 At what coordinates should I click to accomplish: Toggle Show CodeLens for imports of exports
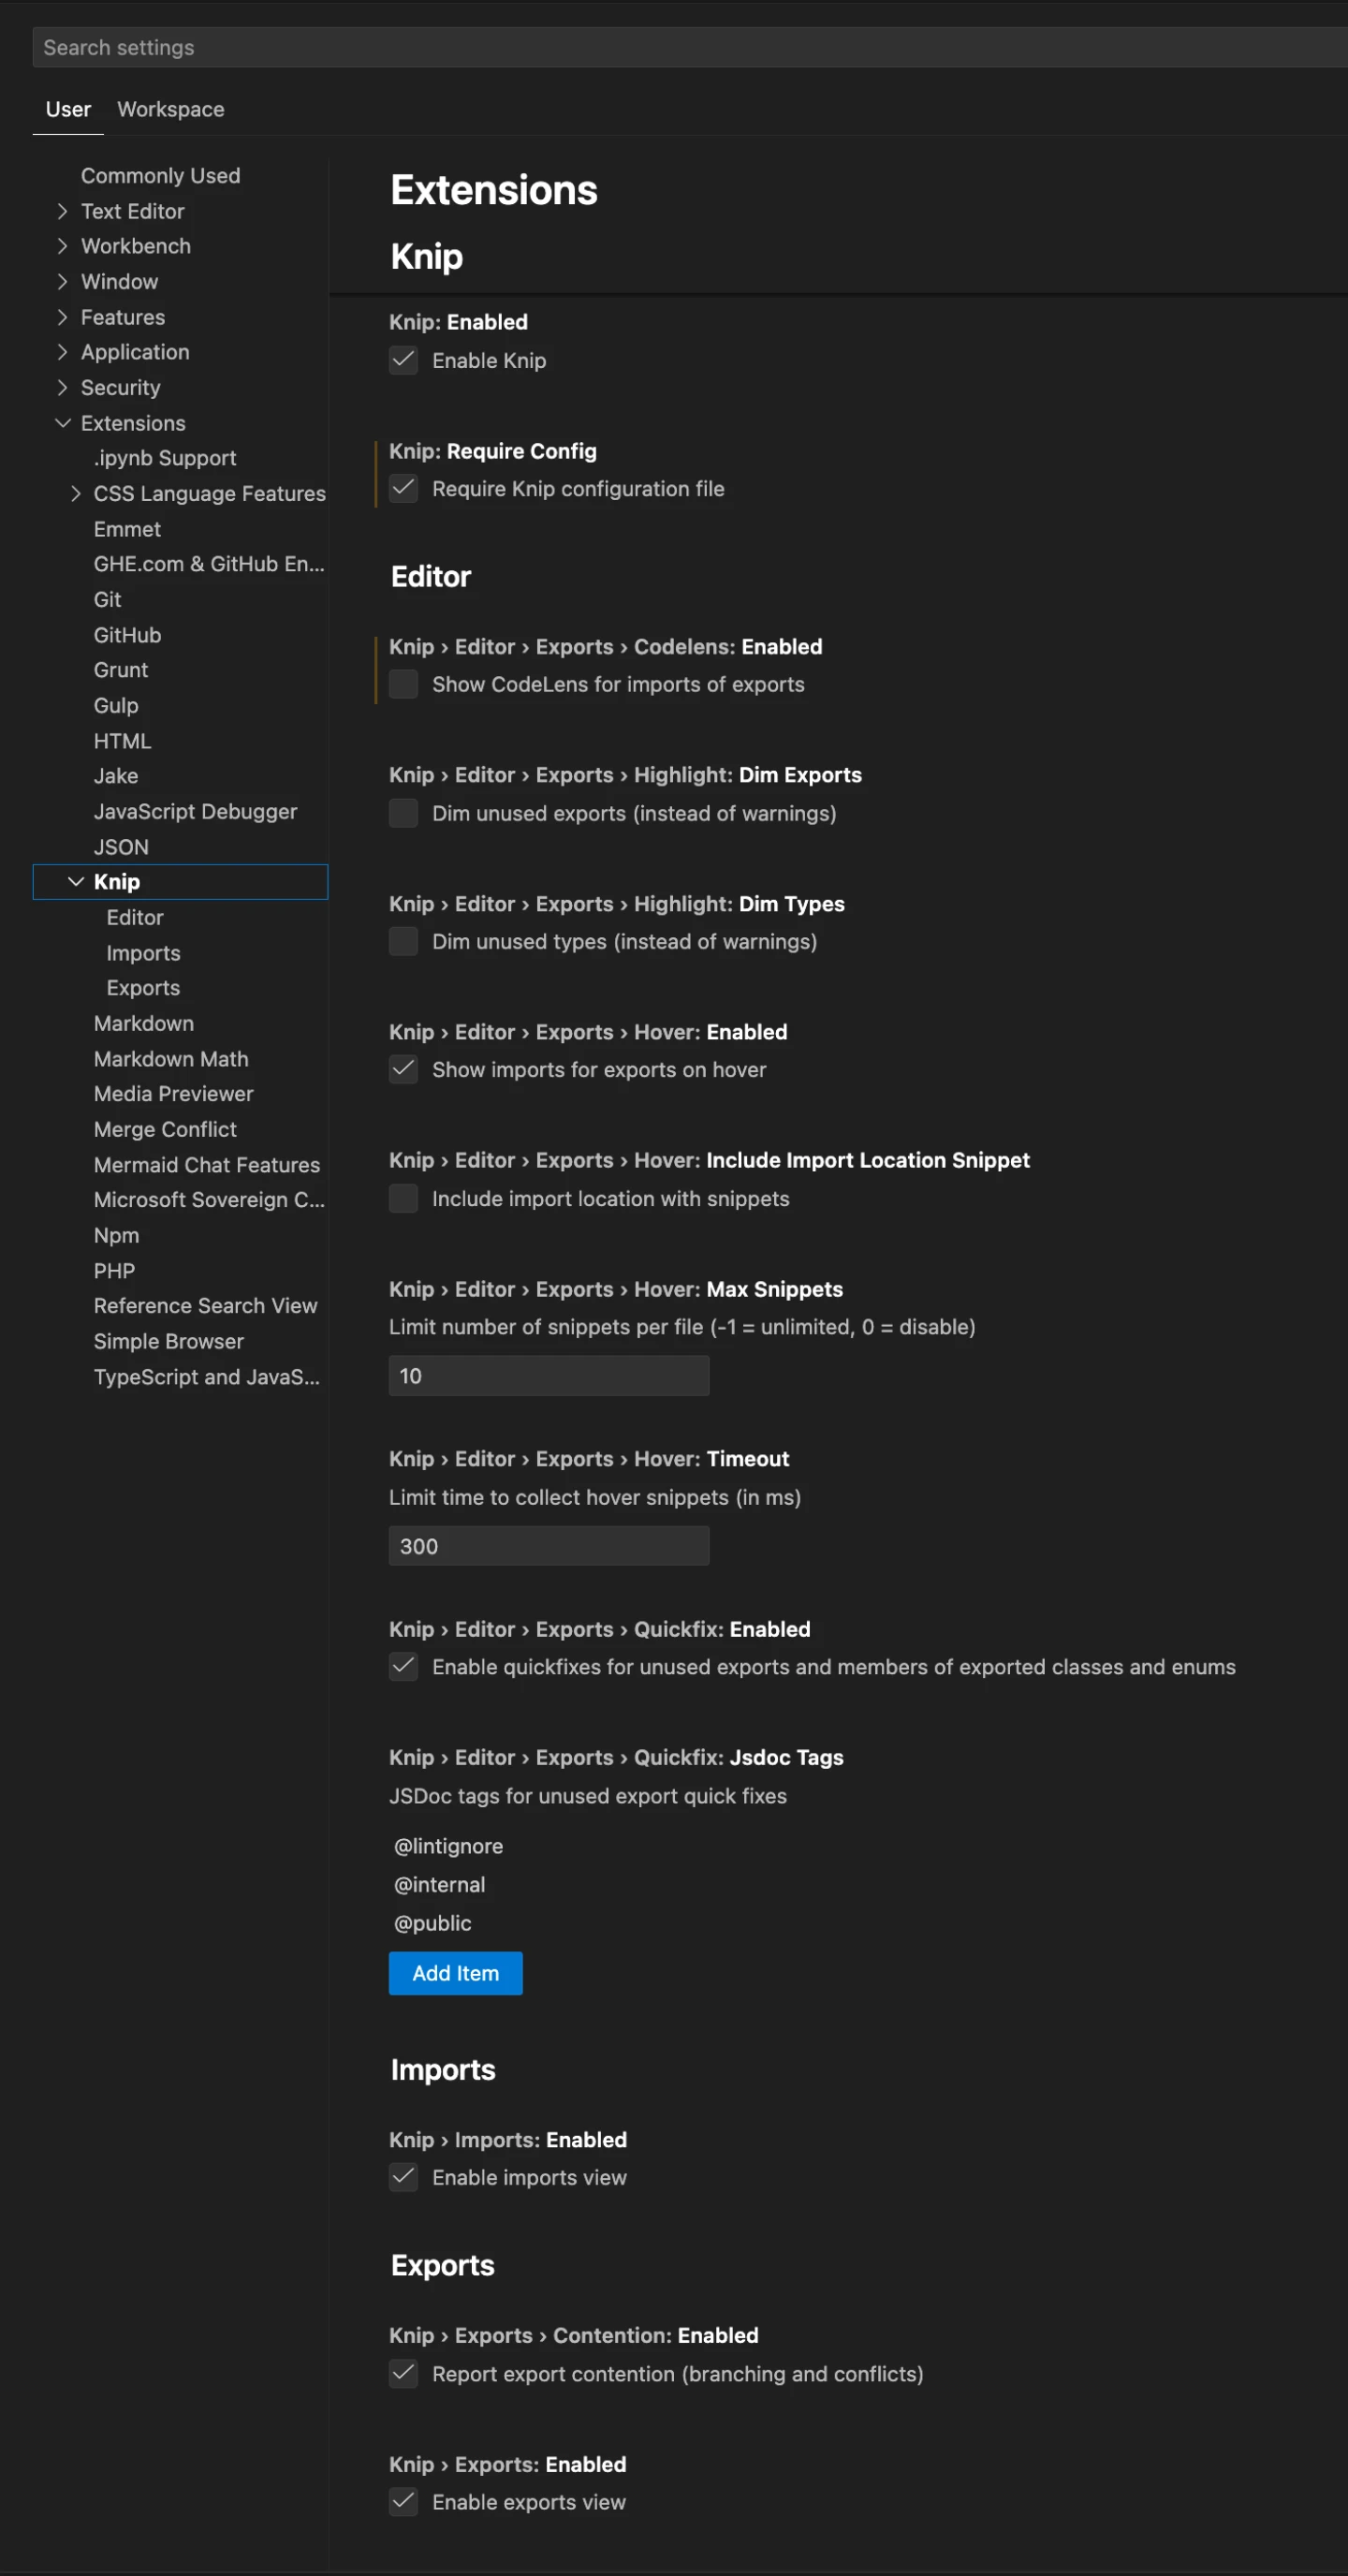[x=403, y=684]
